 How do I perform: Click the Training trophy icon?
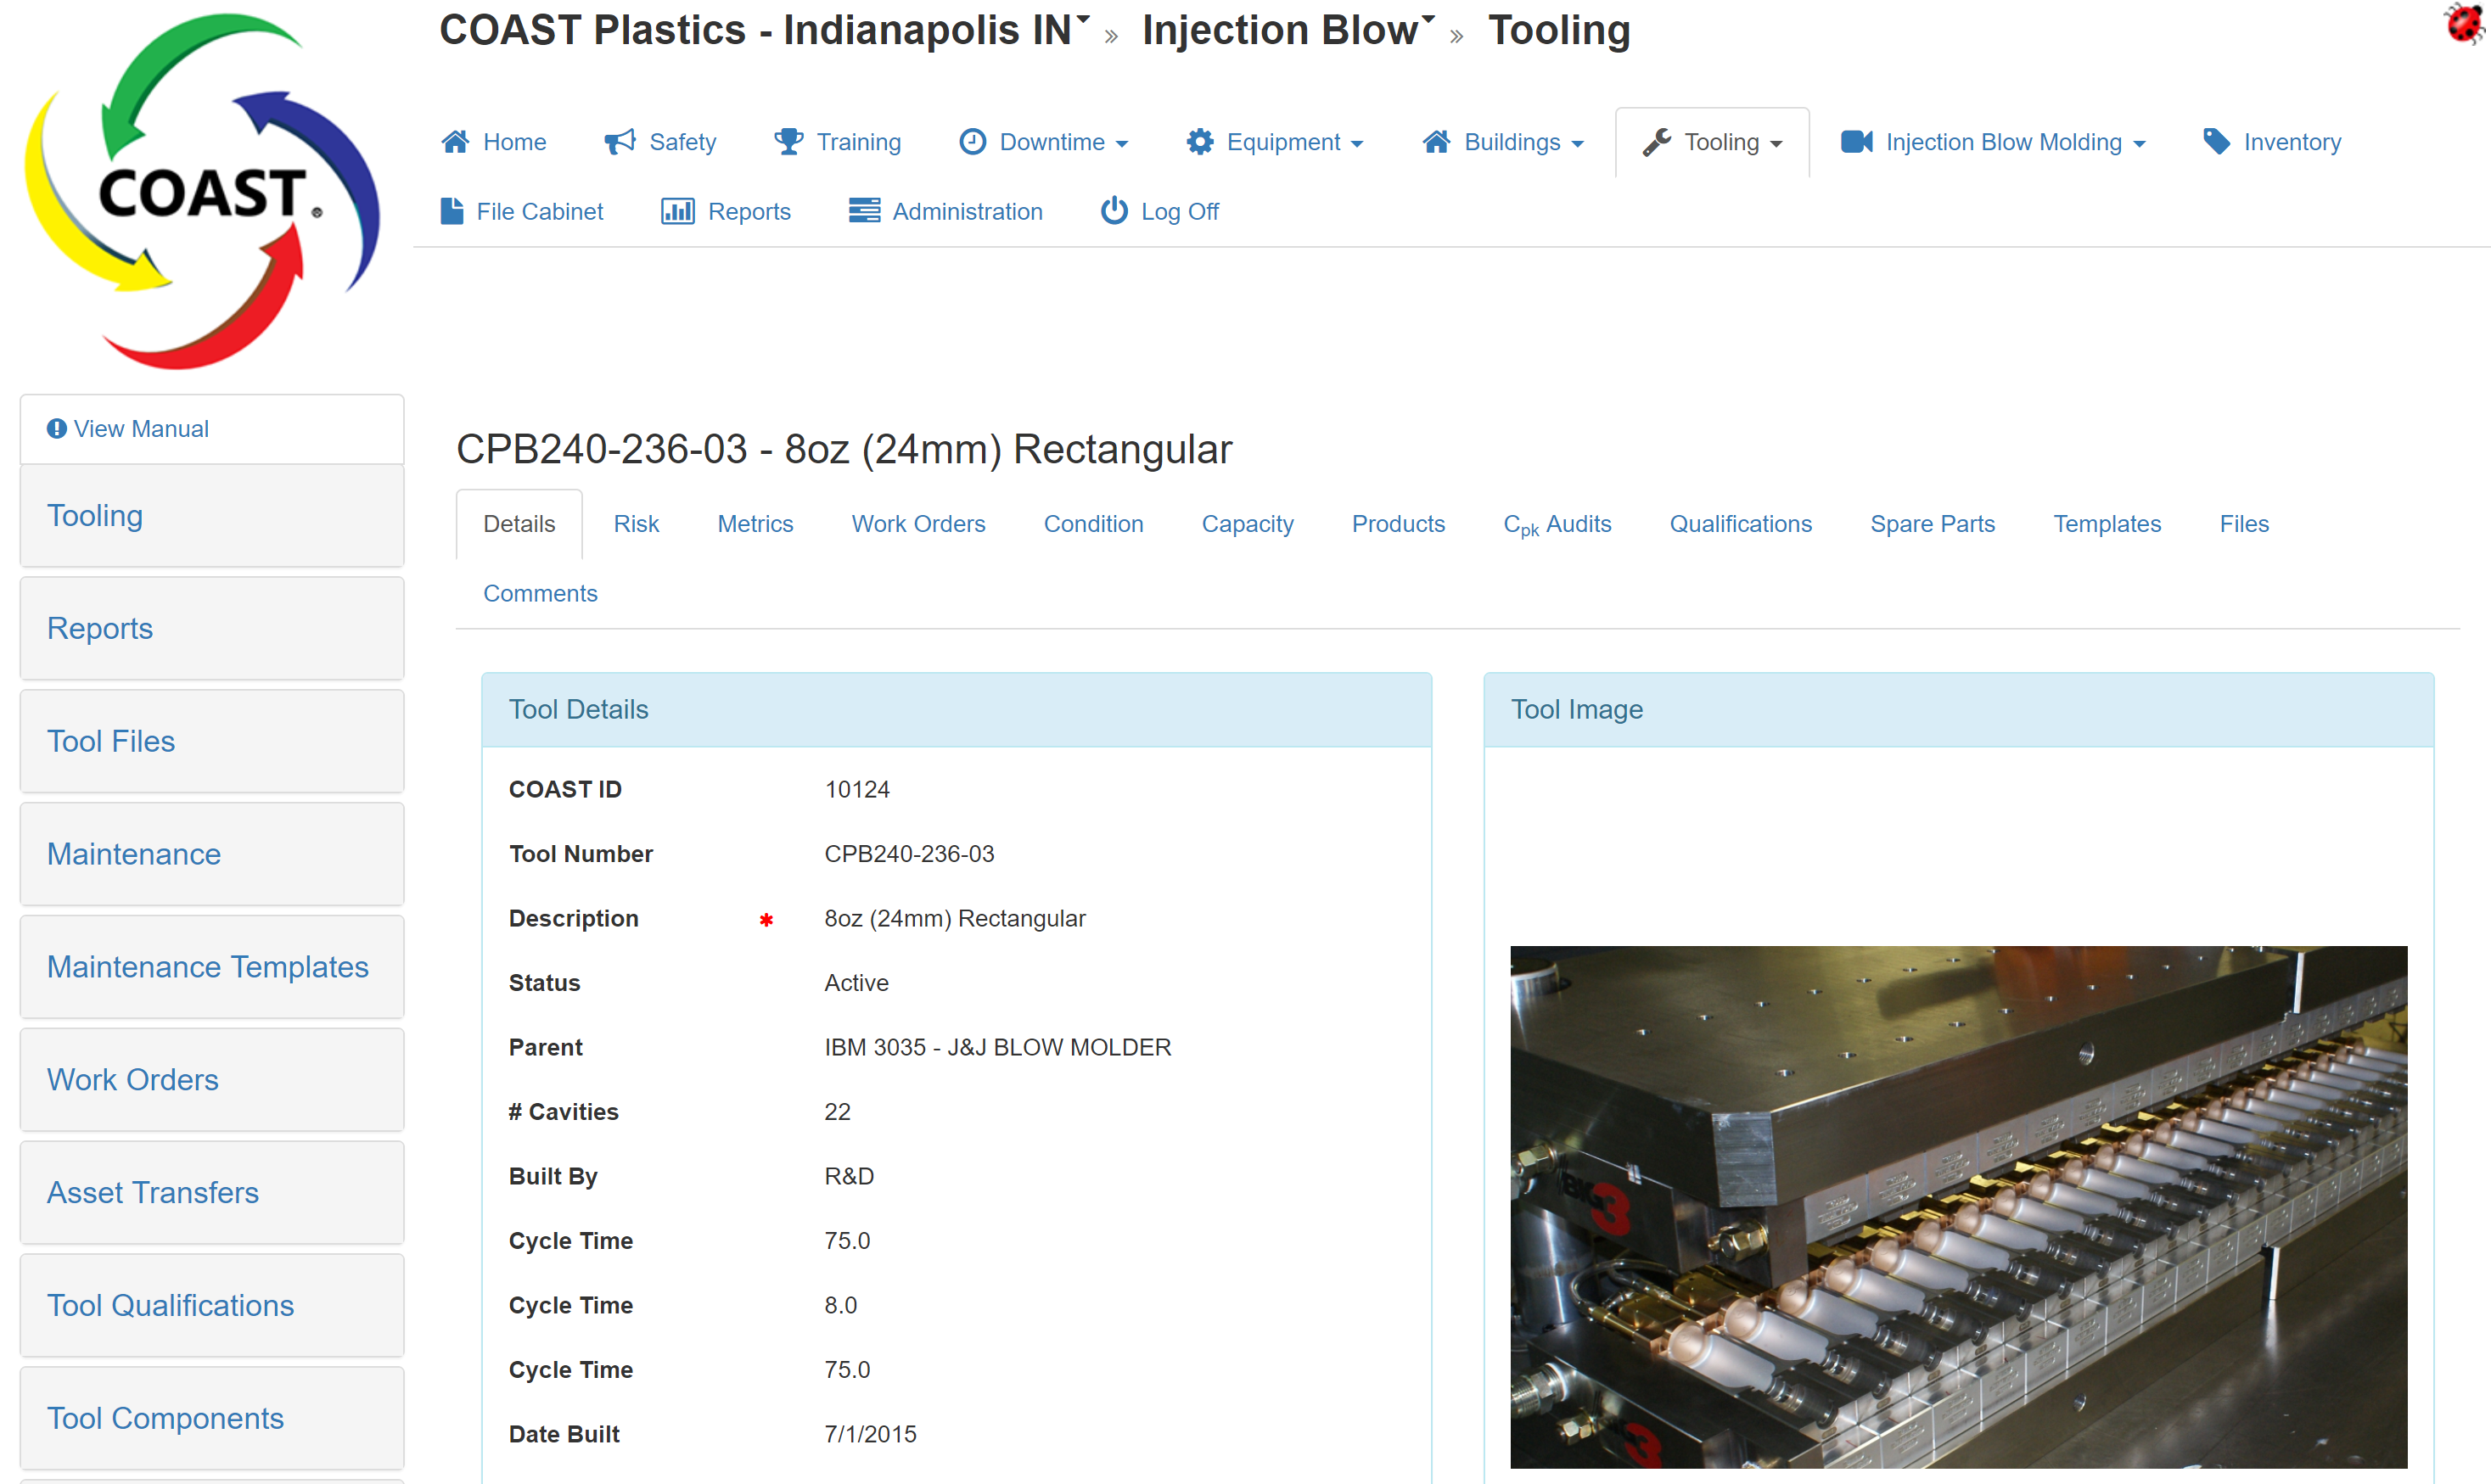(x=788, y=142)
